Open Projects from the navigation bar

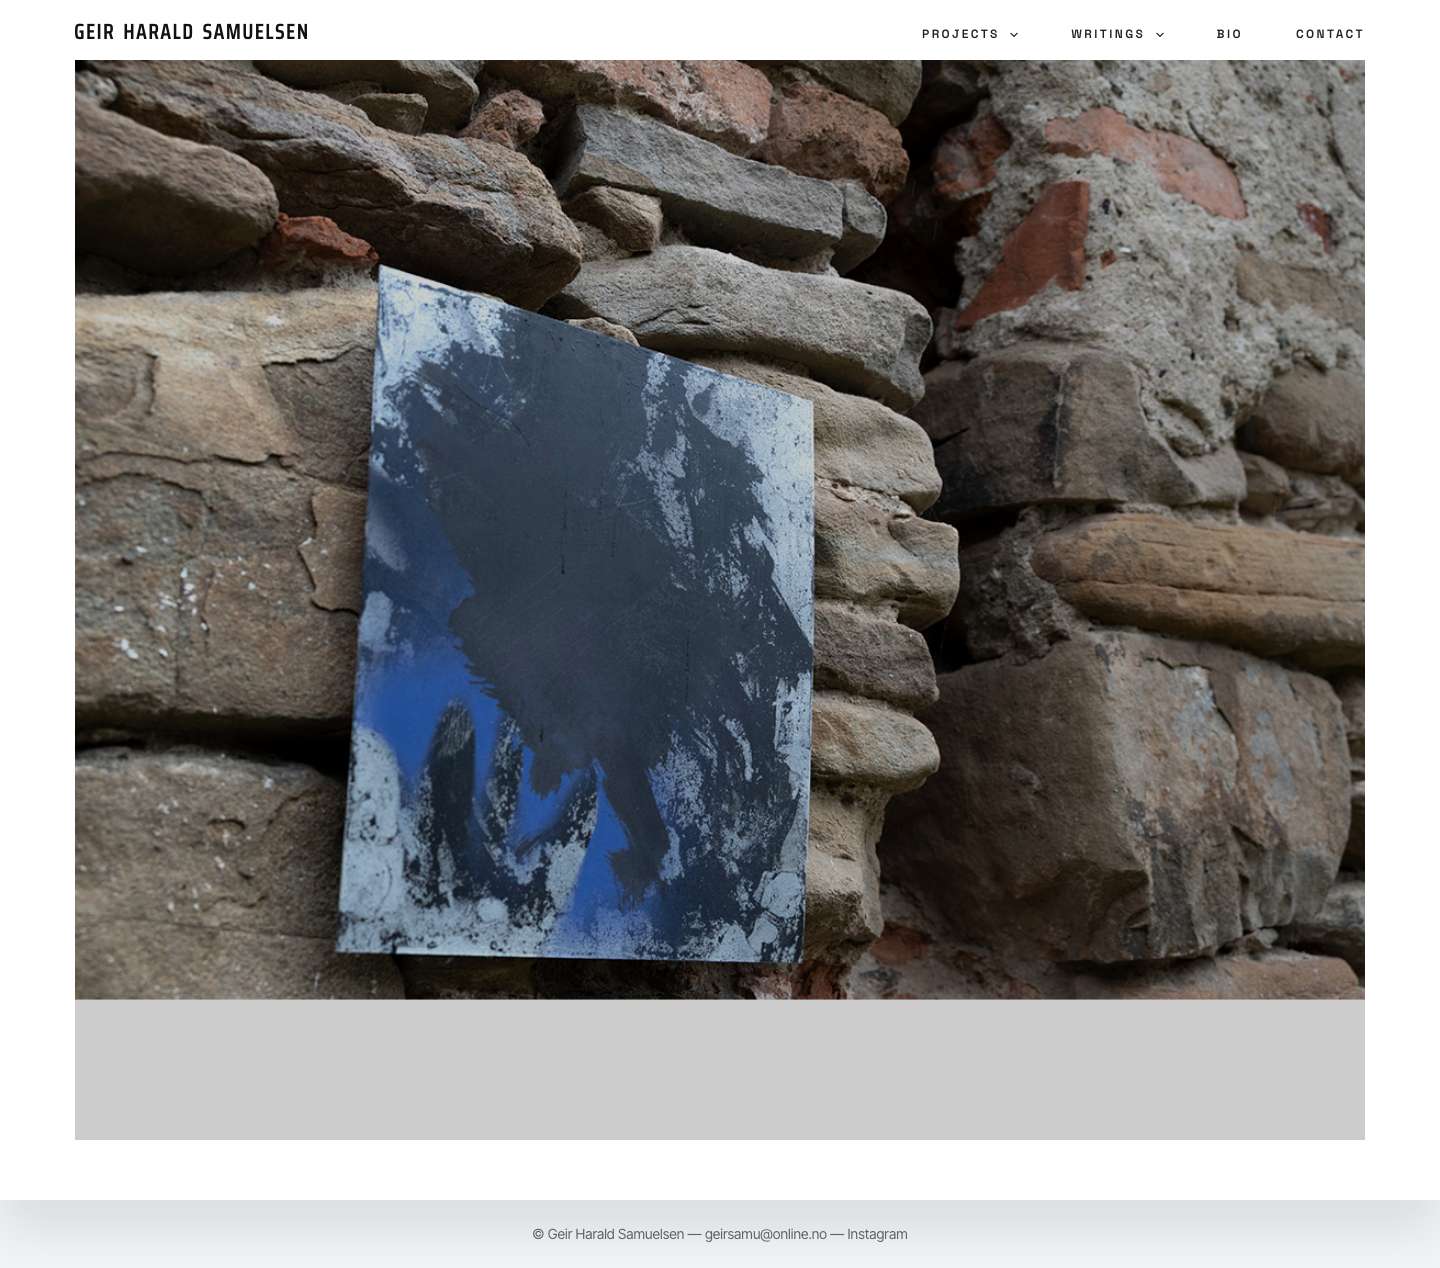tap(959, 34)
